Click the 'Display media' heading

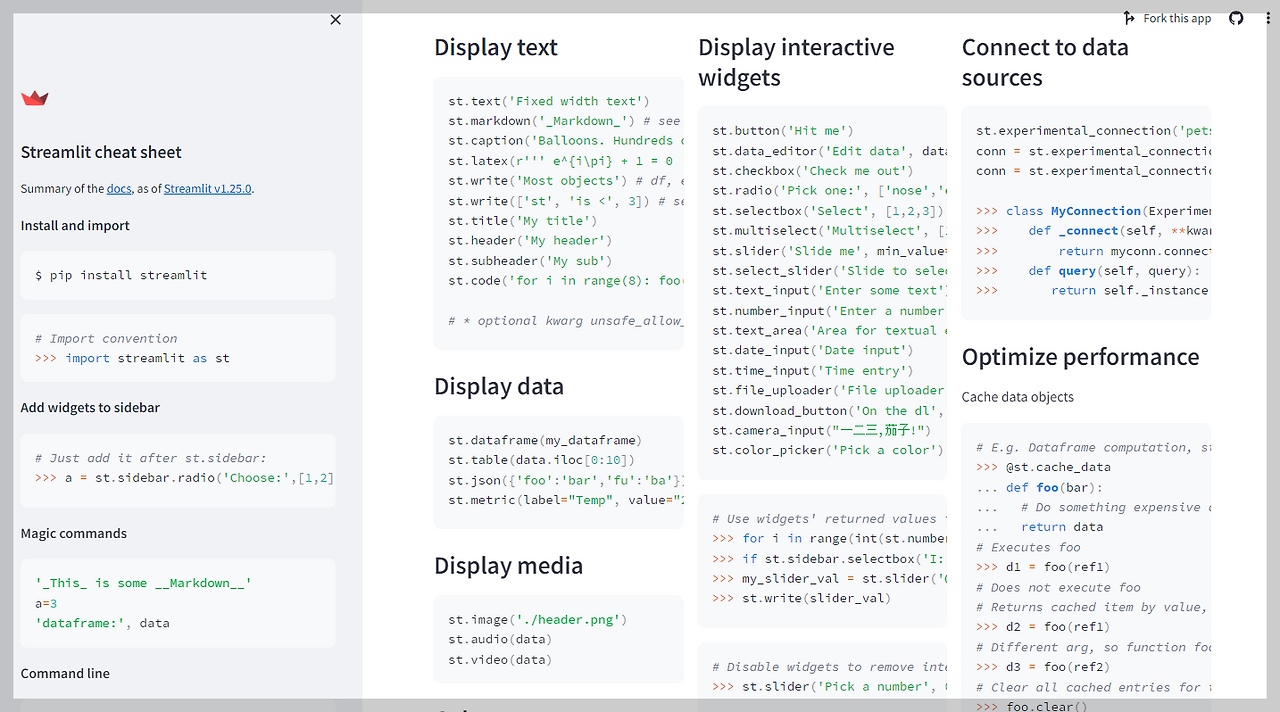508,565
